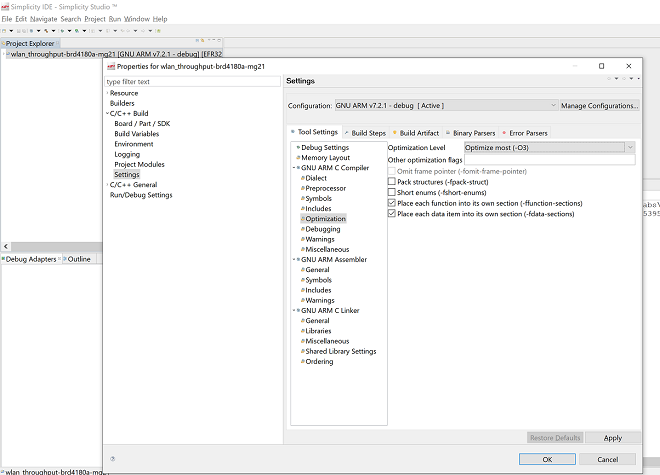Click the Memory Layout tree icon
This screenshot has height=475, width=660.
[297, 158]
